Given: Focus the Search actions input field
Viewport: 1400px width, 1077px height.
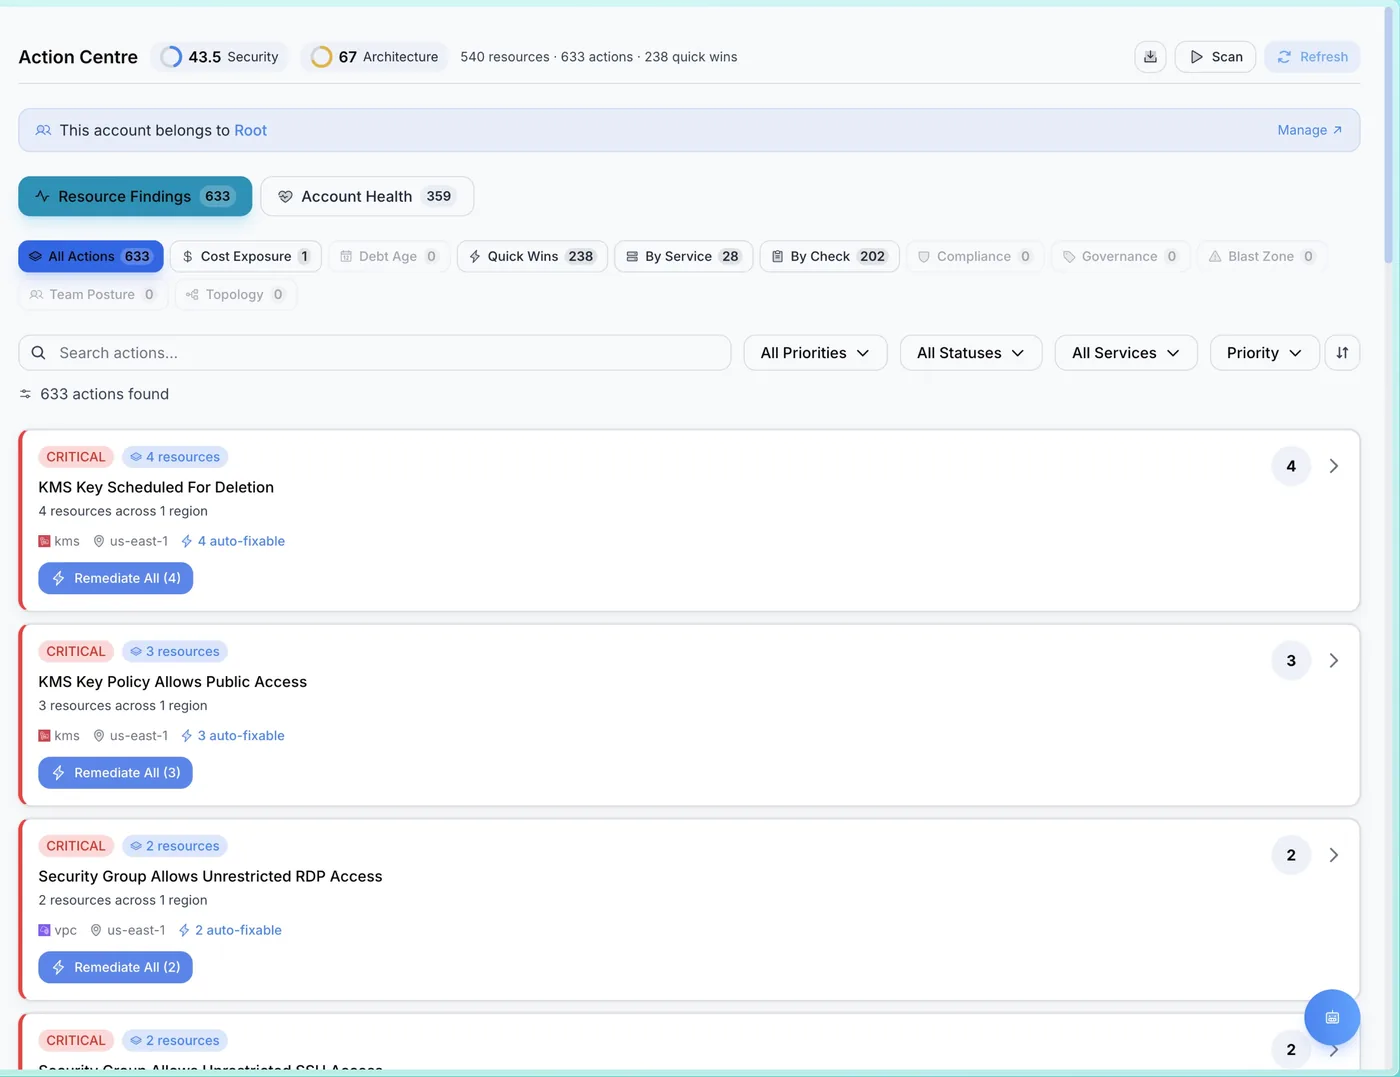Looking at the screenshot, I should (375, 353).
